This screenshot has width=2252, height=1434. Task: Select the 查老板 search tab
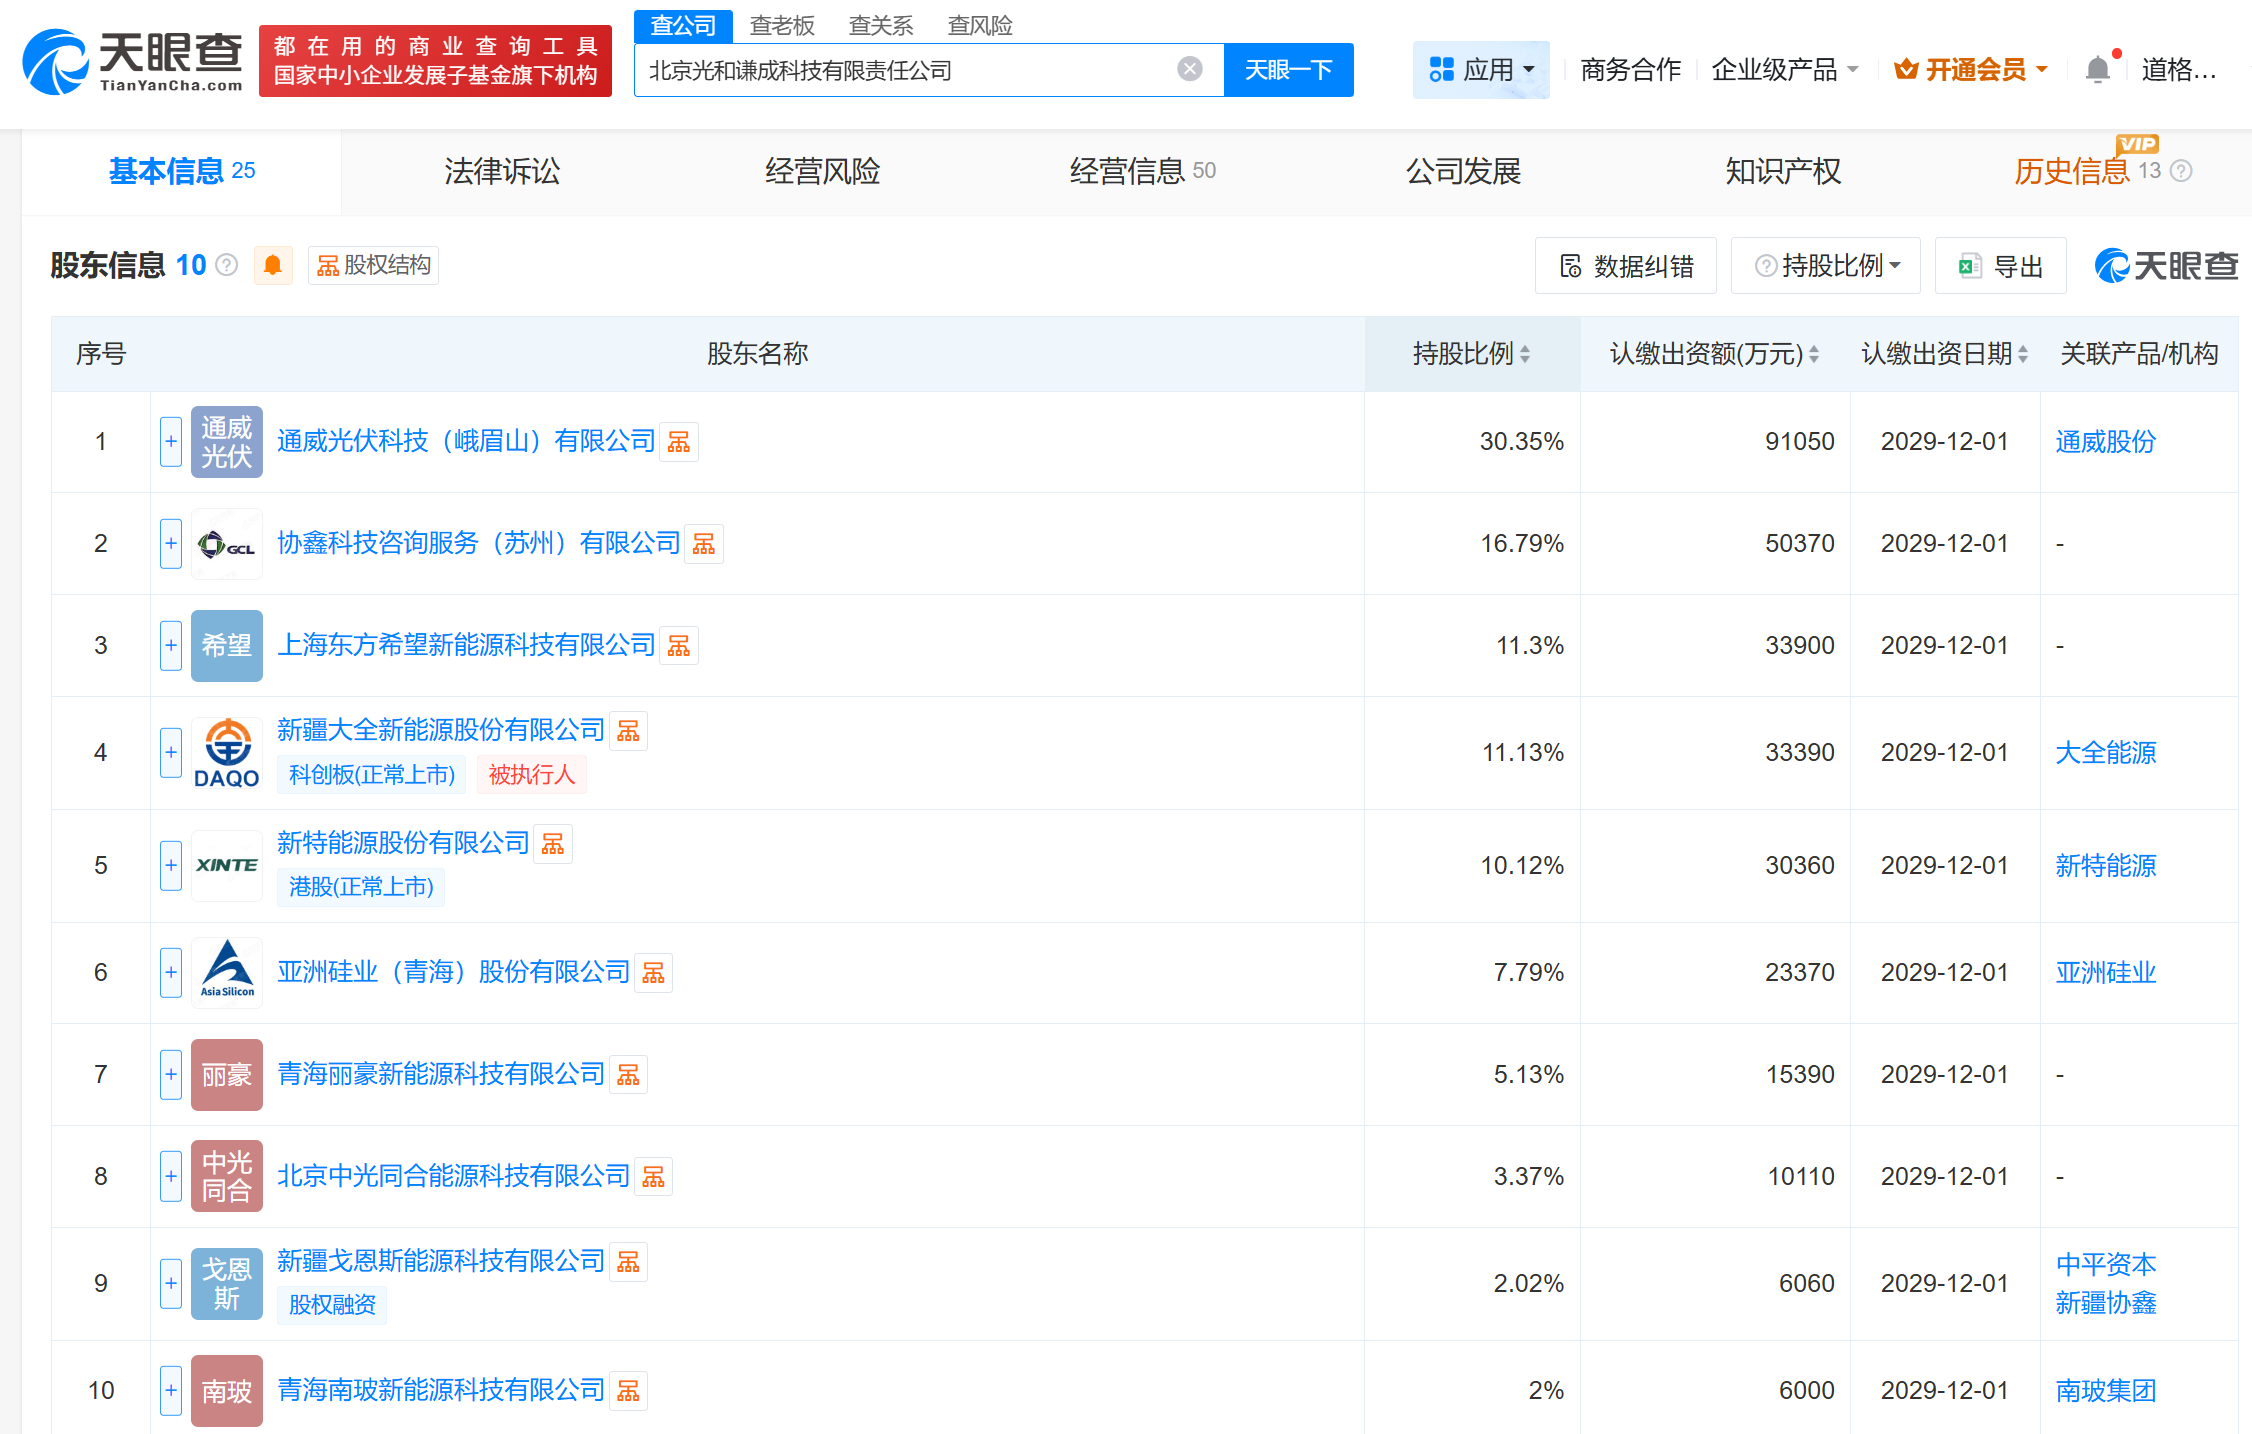(x=782, y=25)
